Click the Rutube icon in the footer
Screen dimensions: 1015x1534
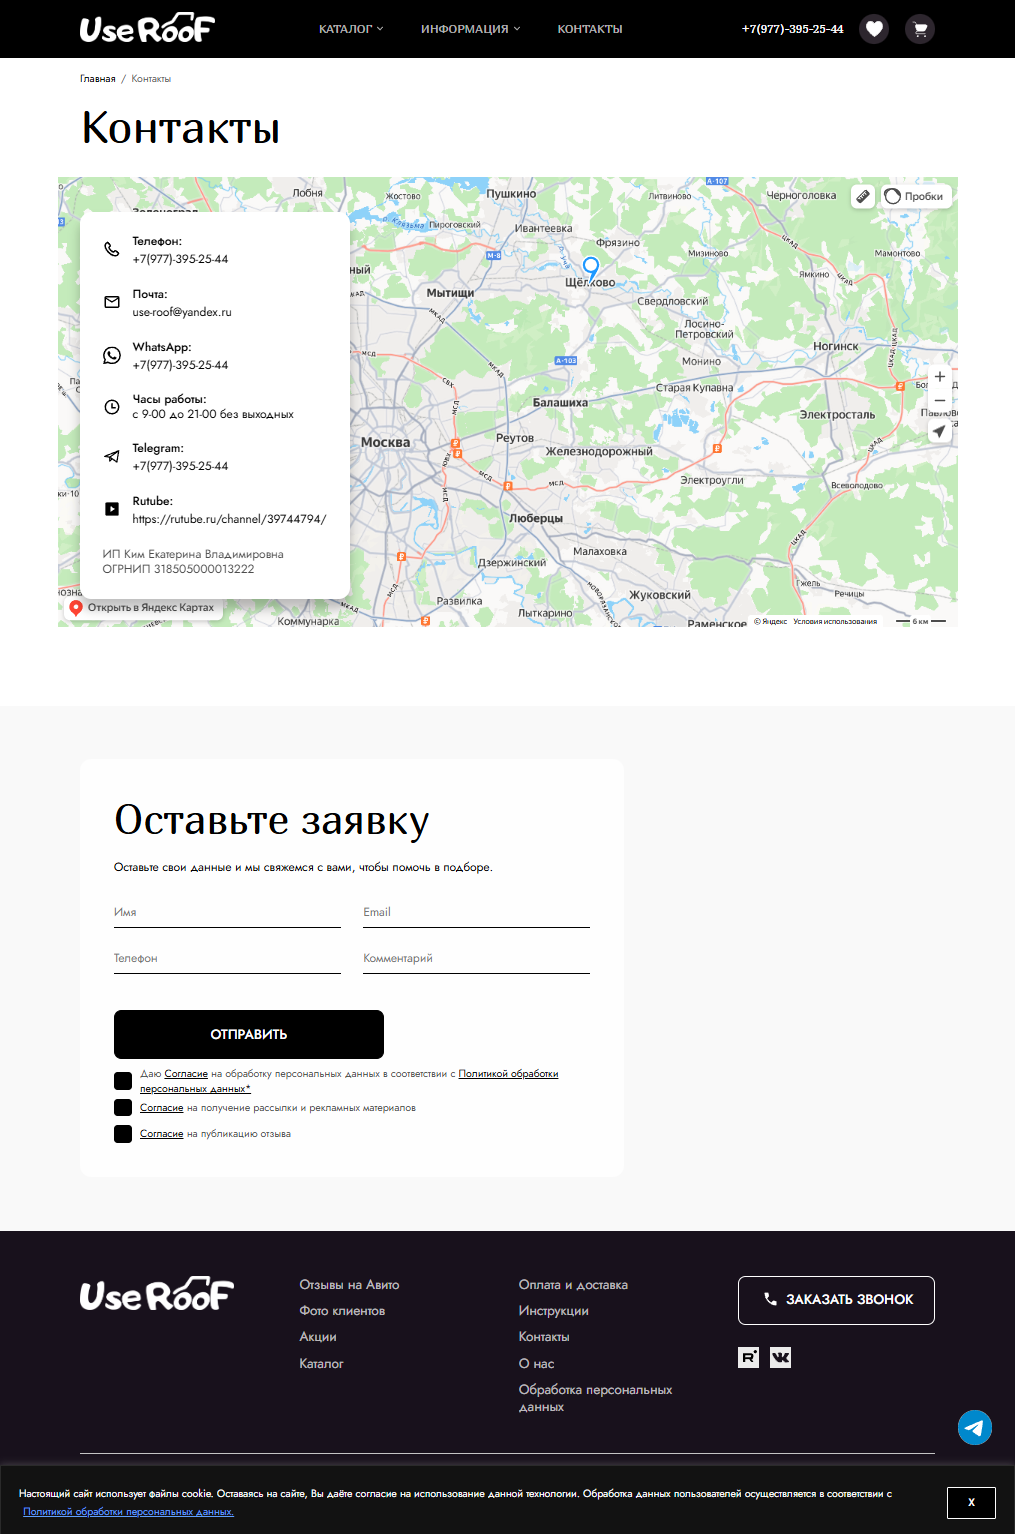click(x=748, y=1358)
